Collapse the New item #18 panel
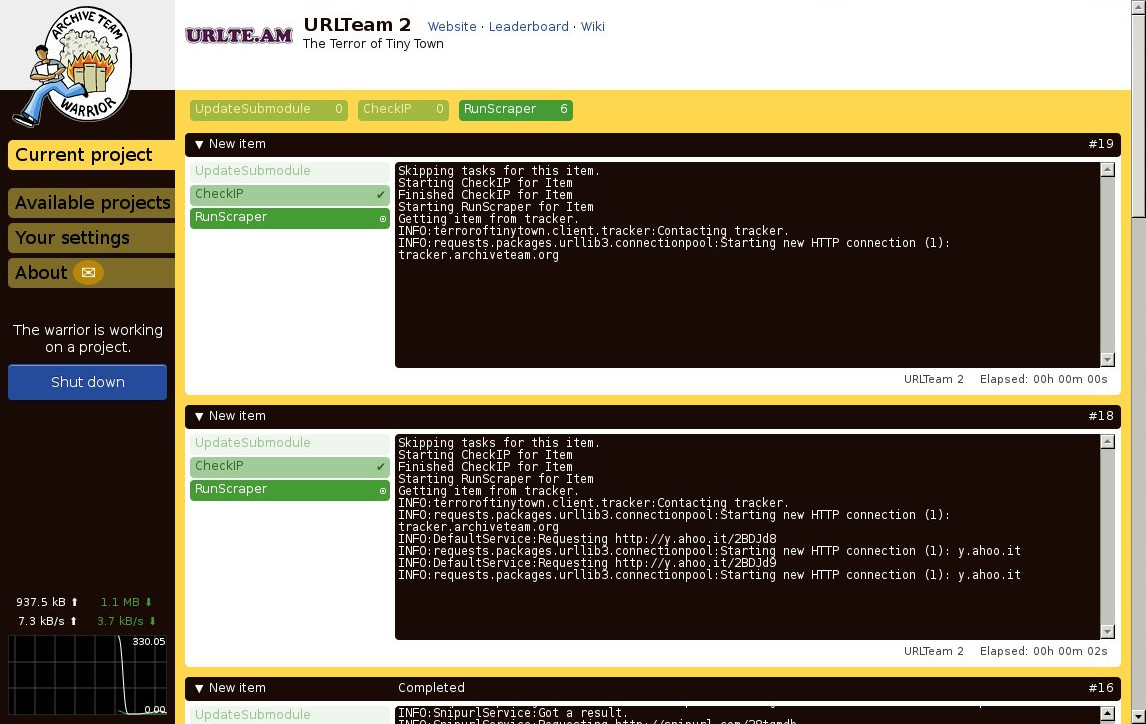The height and width of the screenshot is (724, 1146). tap(199, 416)
